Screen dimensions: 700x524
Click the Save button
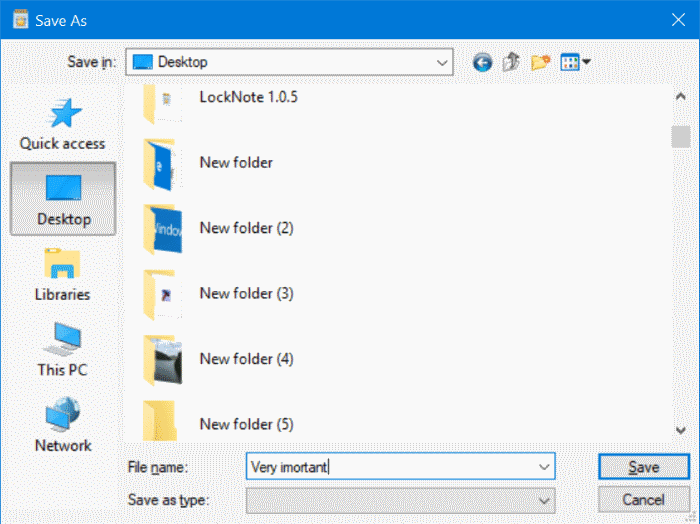(x=644, y=467)
